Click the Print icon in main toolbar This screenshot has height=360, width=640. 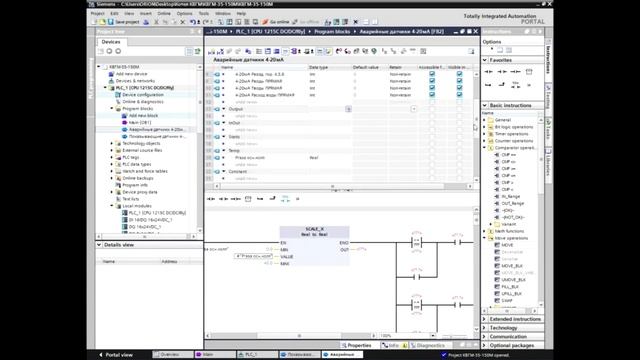tap(146, 22)
